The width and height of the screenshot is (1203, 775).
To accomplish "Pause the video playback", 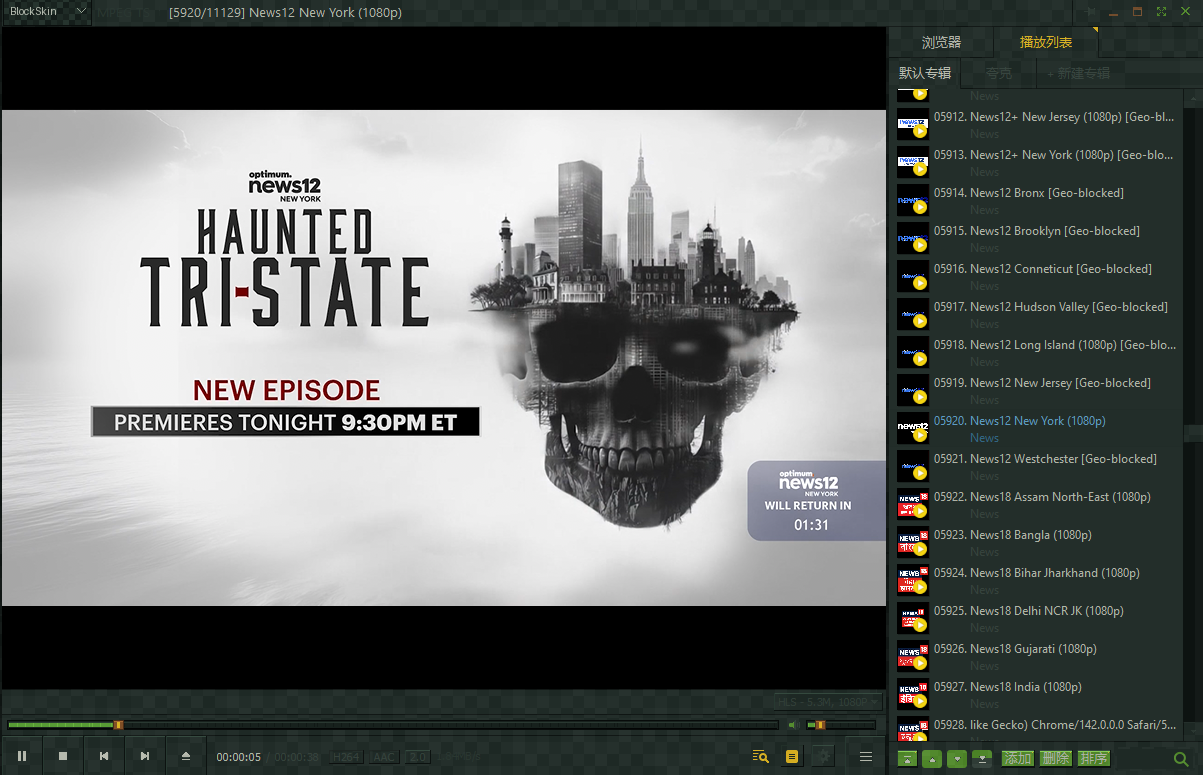I will 22,756.
